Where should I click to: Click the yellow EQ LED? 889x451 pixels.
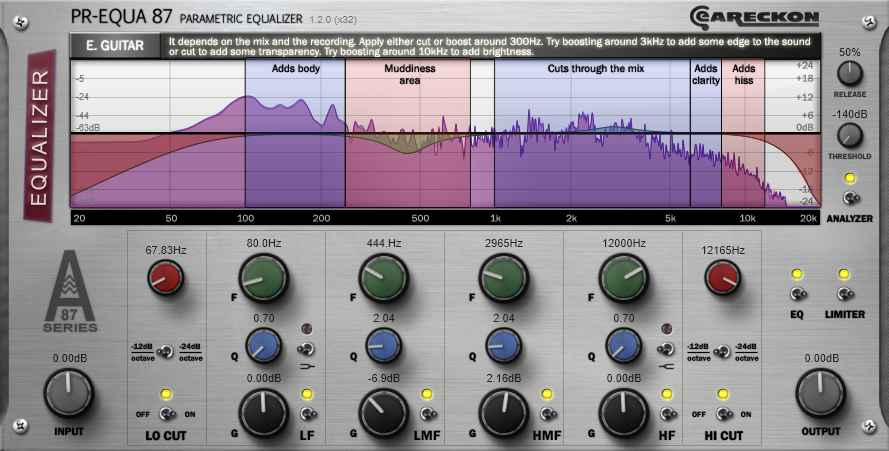click(x=797, y=275)
